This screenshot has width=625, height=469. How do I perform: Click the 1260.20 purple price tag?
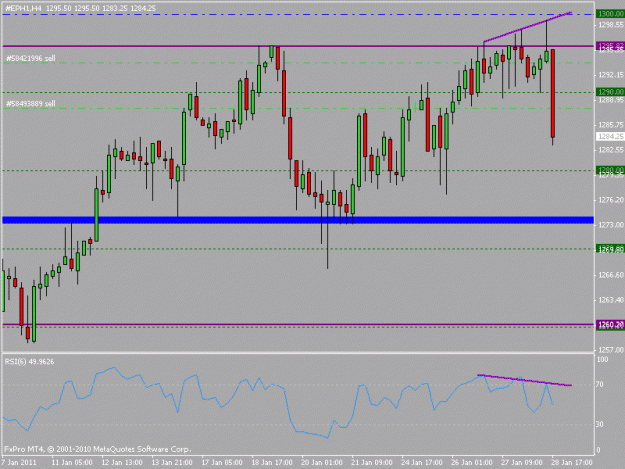tap(610, 324)
